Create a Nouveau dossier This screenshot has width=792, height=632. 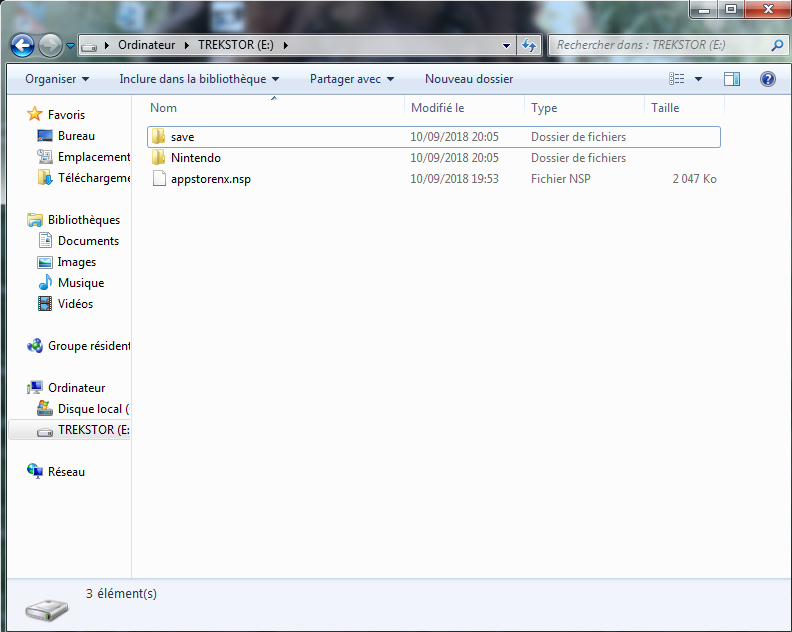click(469, 79)
